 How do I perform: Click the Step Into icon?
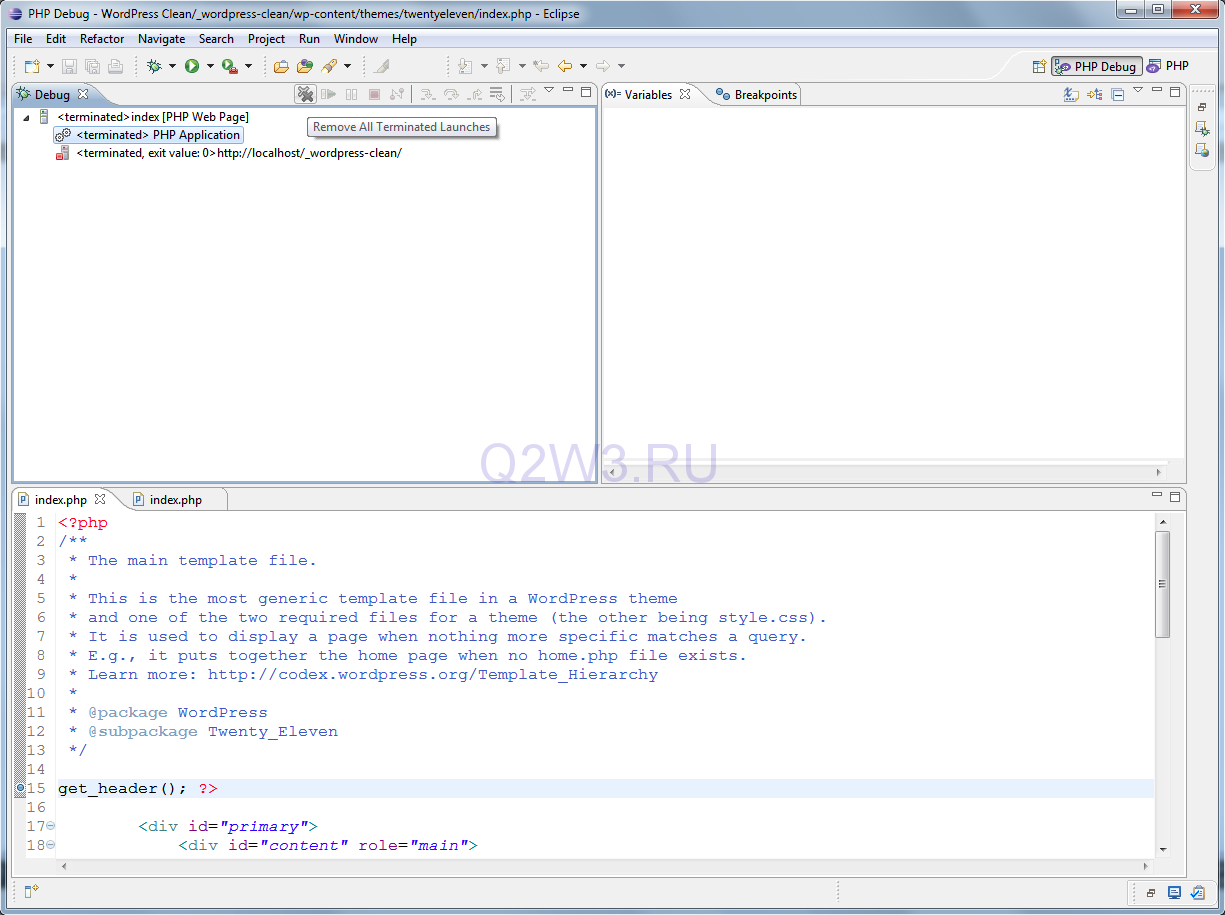(427, 94)
